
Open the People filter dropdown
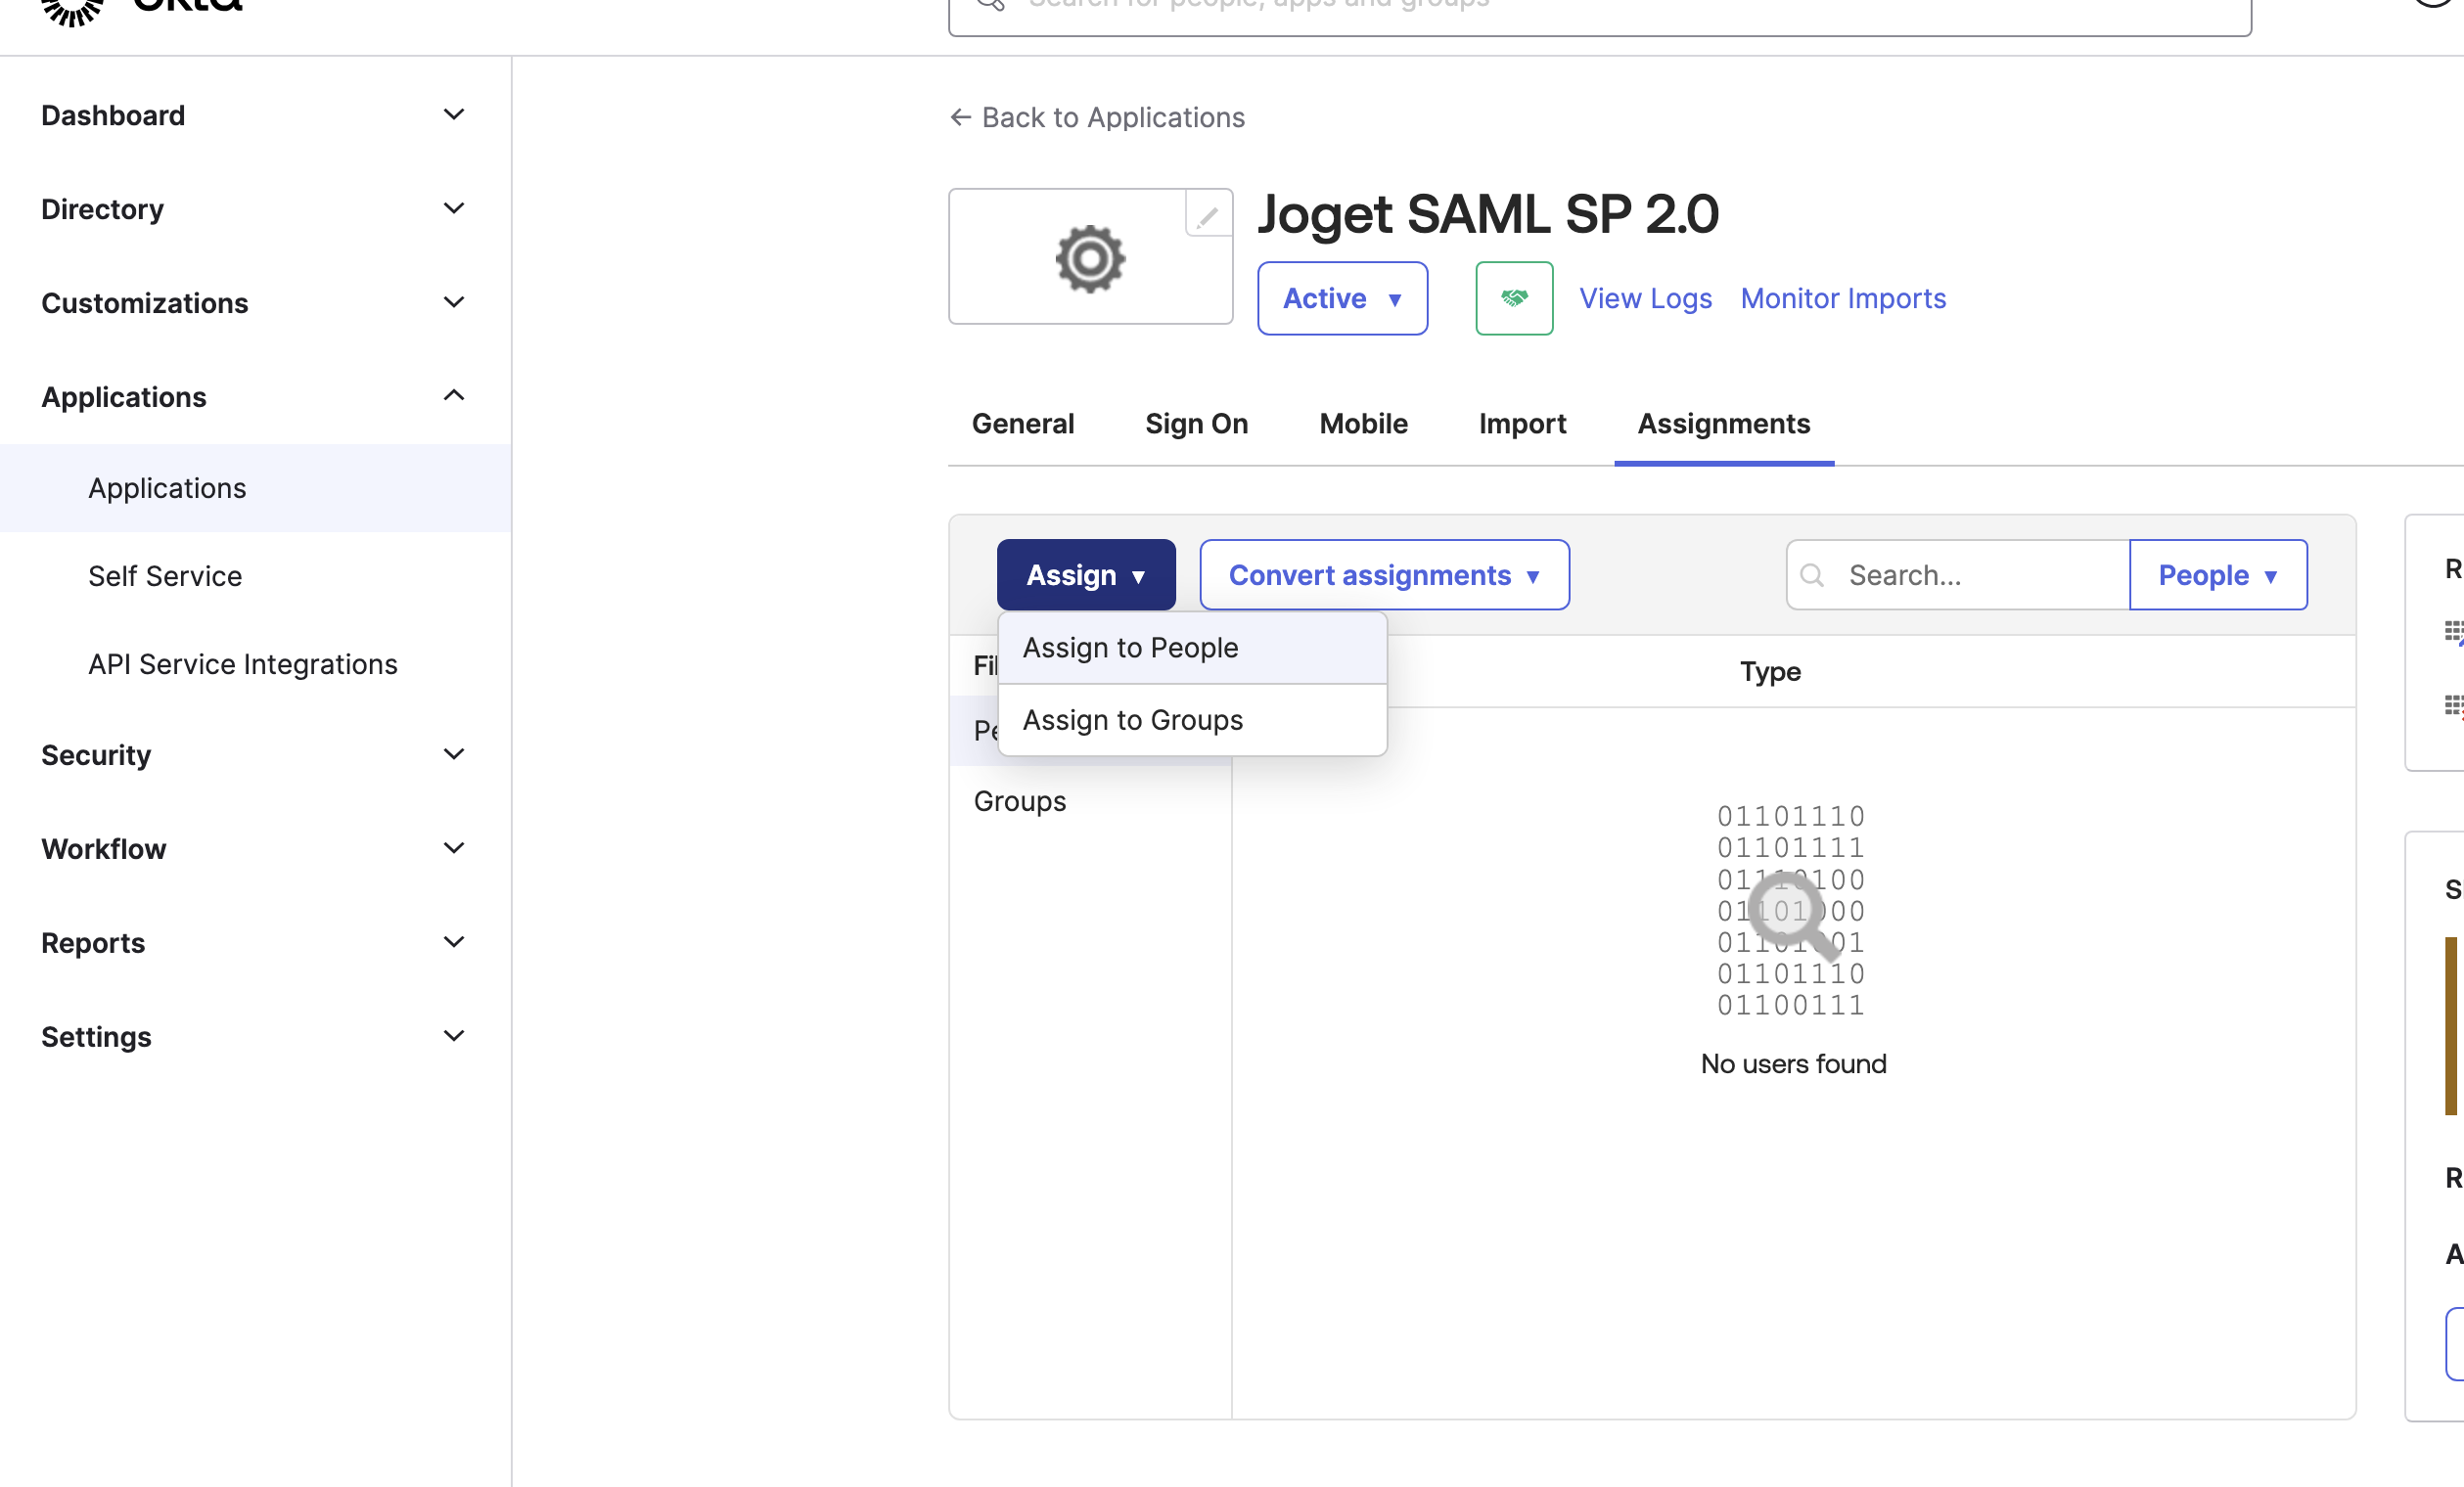[2216, 575]
